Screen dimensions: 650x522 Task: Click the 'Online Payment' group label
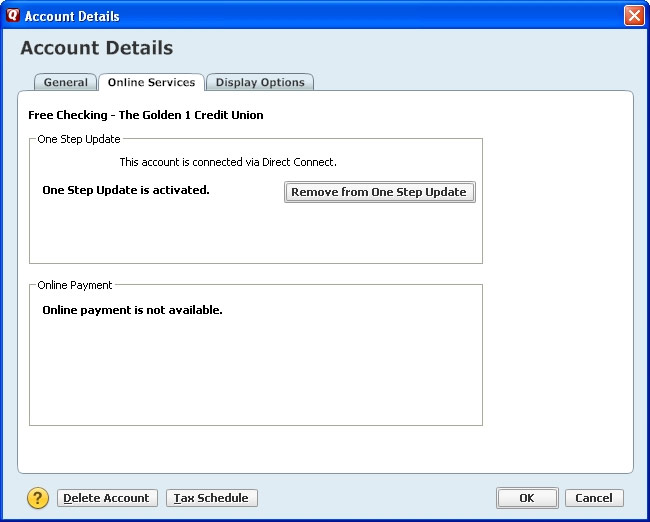pyautogui.click(x=75, y=285)
